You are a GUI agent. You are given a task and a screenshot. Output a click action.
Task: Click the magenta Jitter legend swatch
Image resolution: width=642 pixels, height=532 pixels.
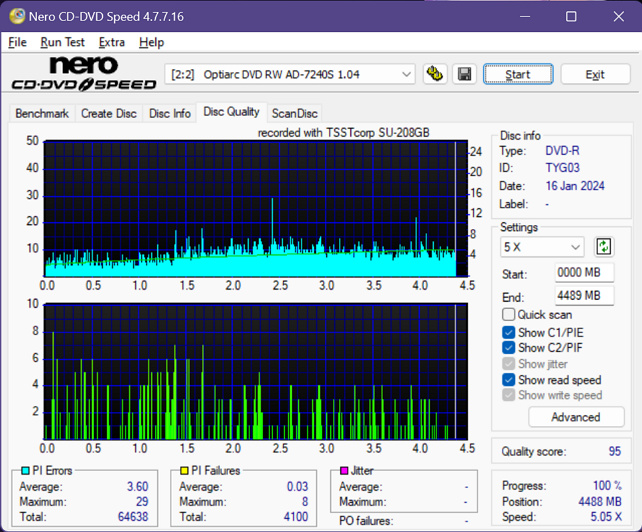344,471
